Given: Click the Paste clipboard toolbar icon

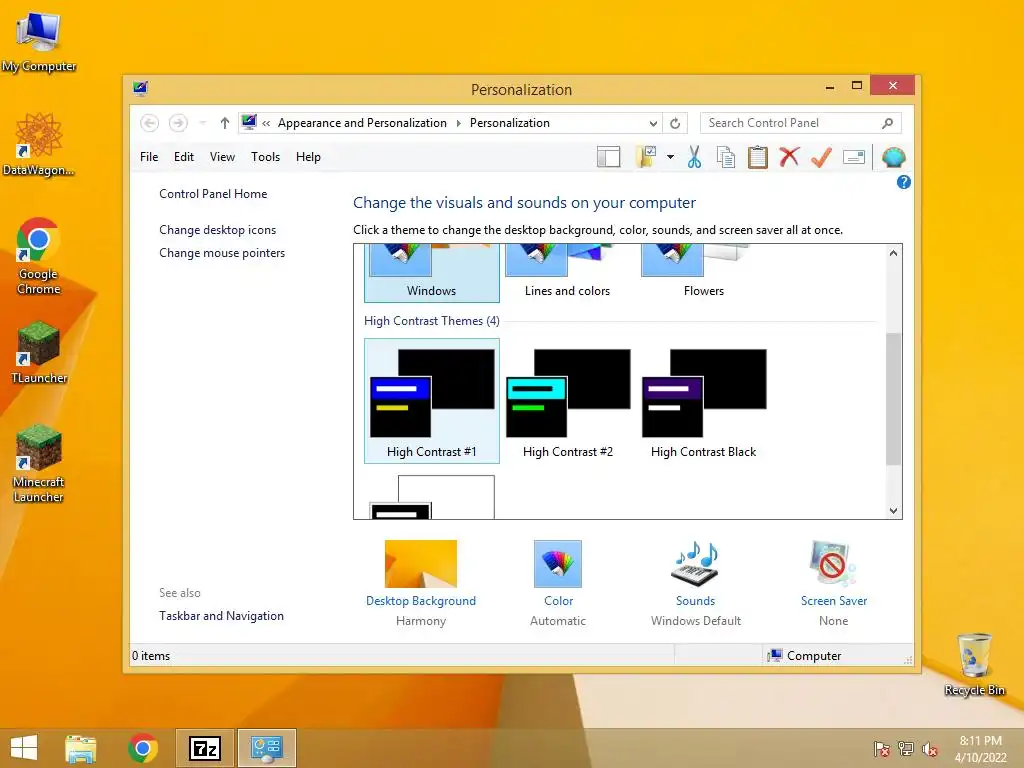Looking at the screenshot, I should click(x=758, y=157).
